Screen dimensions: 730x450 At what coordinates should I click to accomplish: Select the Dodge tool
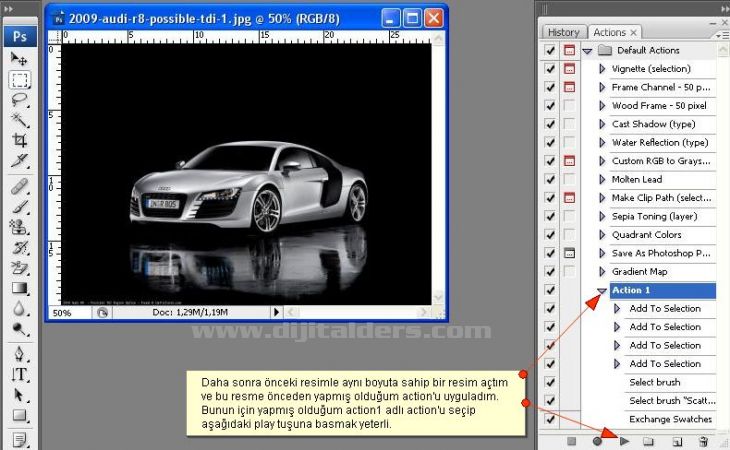coord(19,329)
